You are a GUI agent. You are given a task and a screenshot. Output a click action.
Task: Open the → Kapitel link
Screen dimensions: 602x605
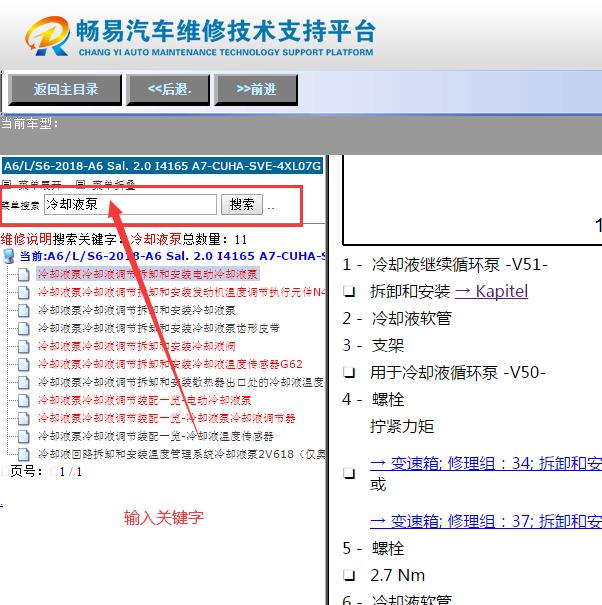coord(491,291)
